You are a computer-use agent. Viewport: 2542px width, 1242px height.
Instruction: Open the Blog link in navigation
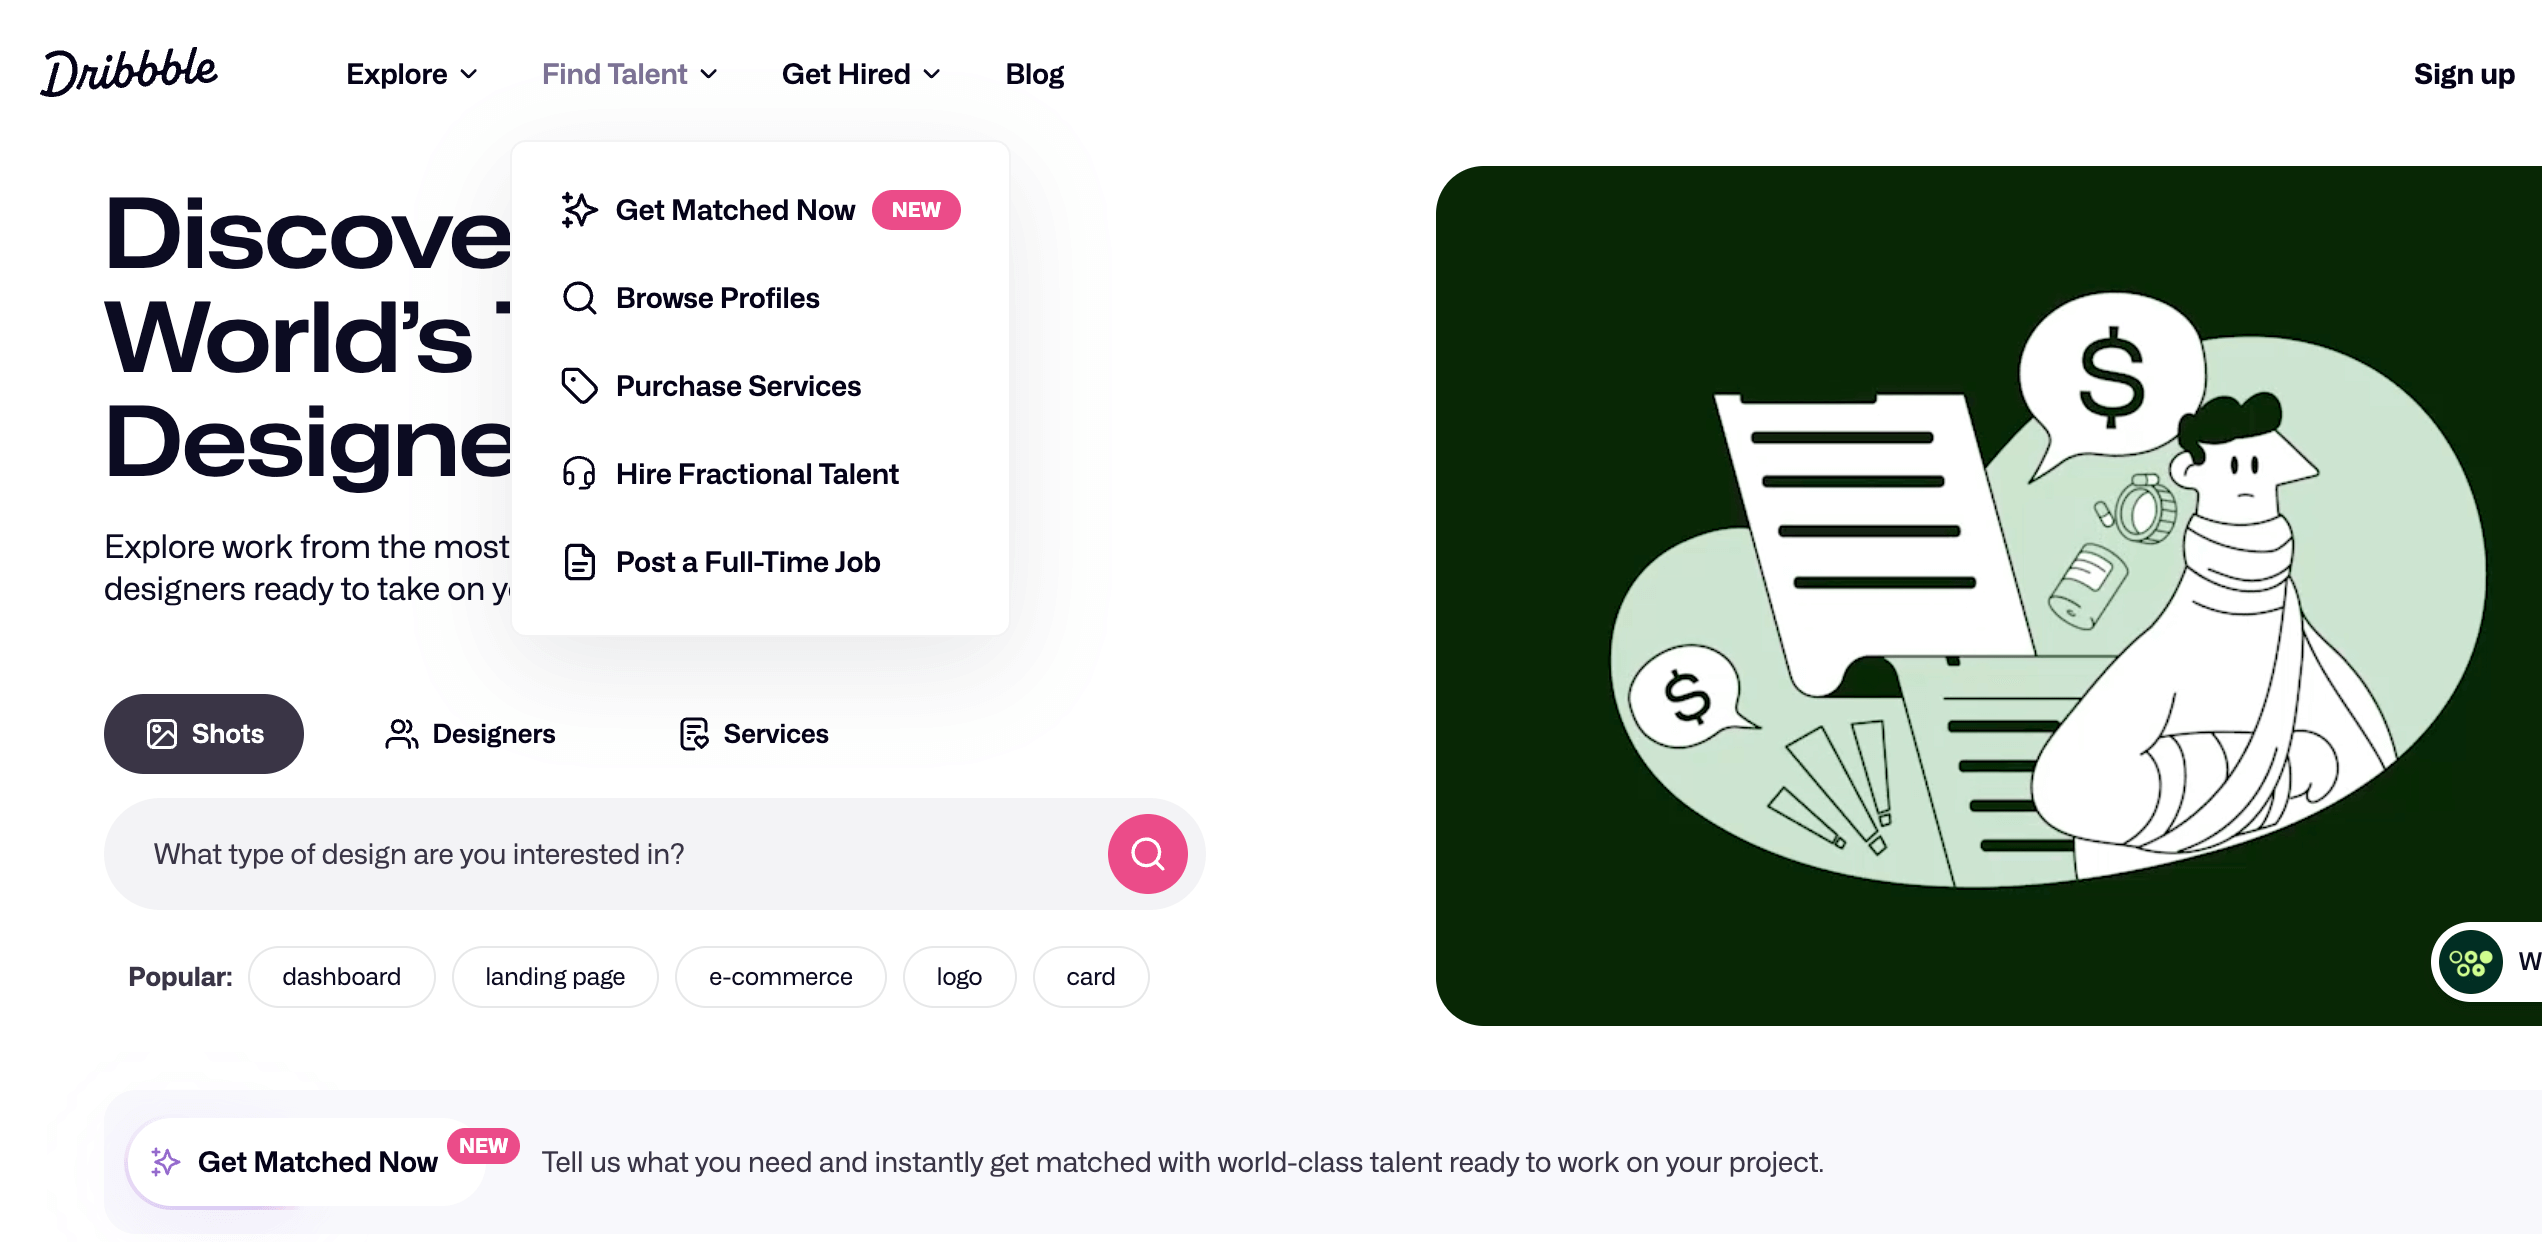coord(1035,74)
